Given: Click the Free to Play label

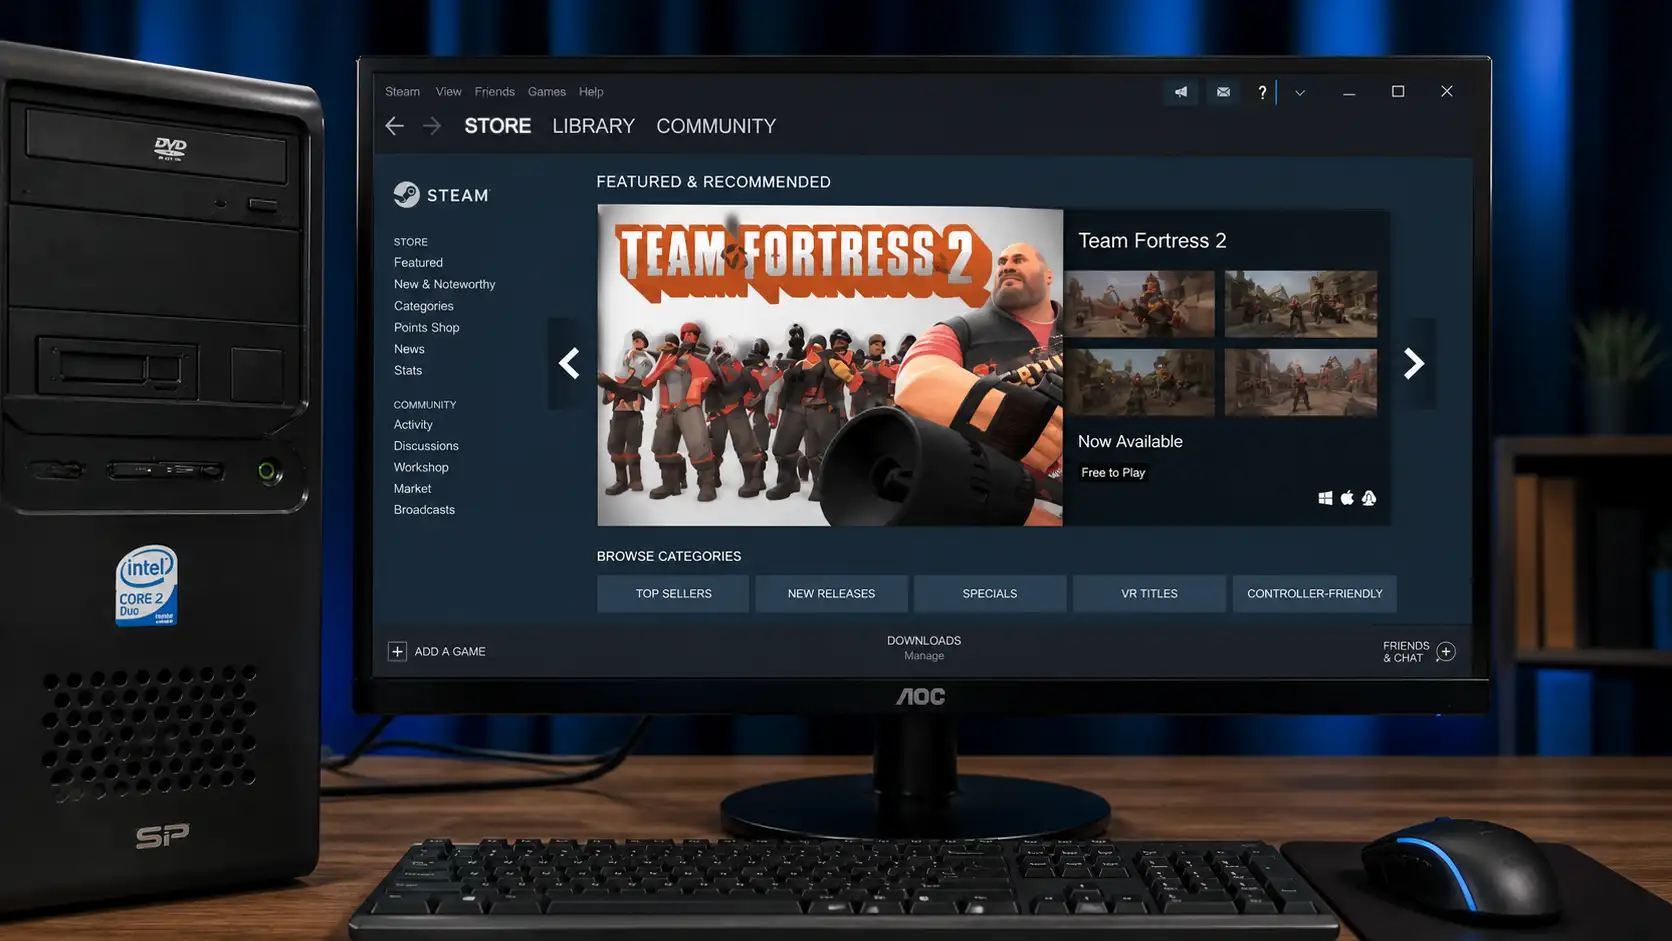Looking at the screenshot, I should (1113, 473).
